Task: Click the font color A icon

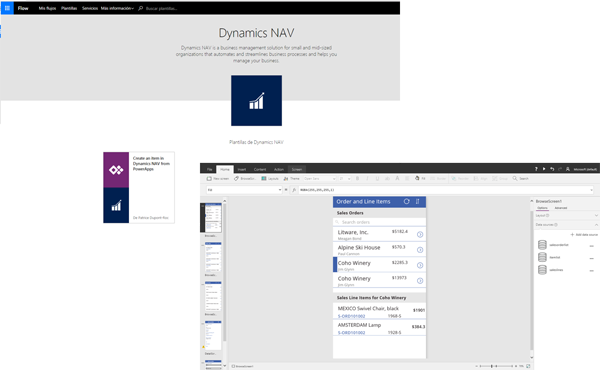Action: [x=397, y=179]
